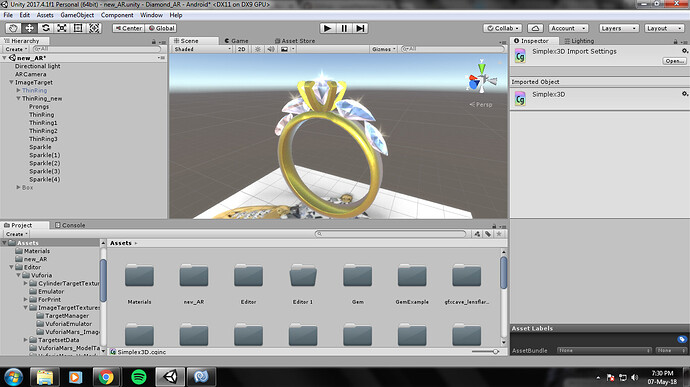Click the Step forward button
The width and height of the screenshot is (690, 387).
pyautogui.click(x=360, y=28)
